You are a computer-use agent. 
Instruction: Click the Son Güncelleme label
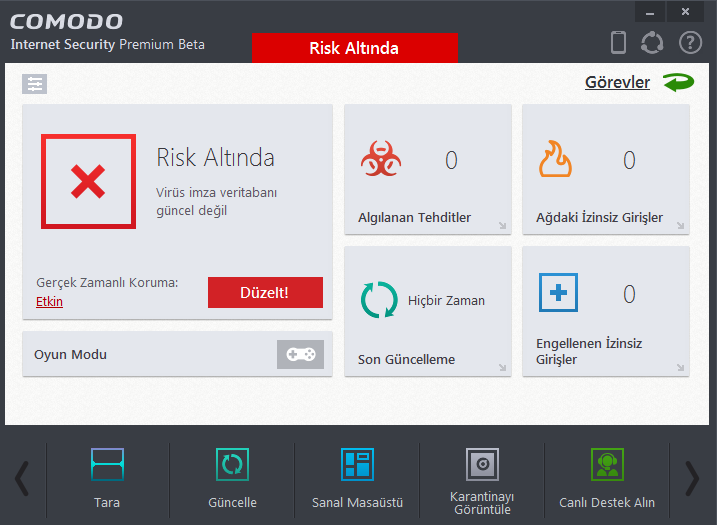[406, 359]
